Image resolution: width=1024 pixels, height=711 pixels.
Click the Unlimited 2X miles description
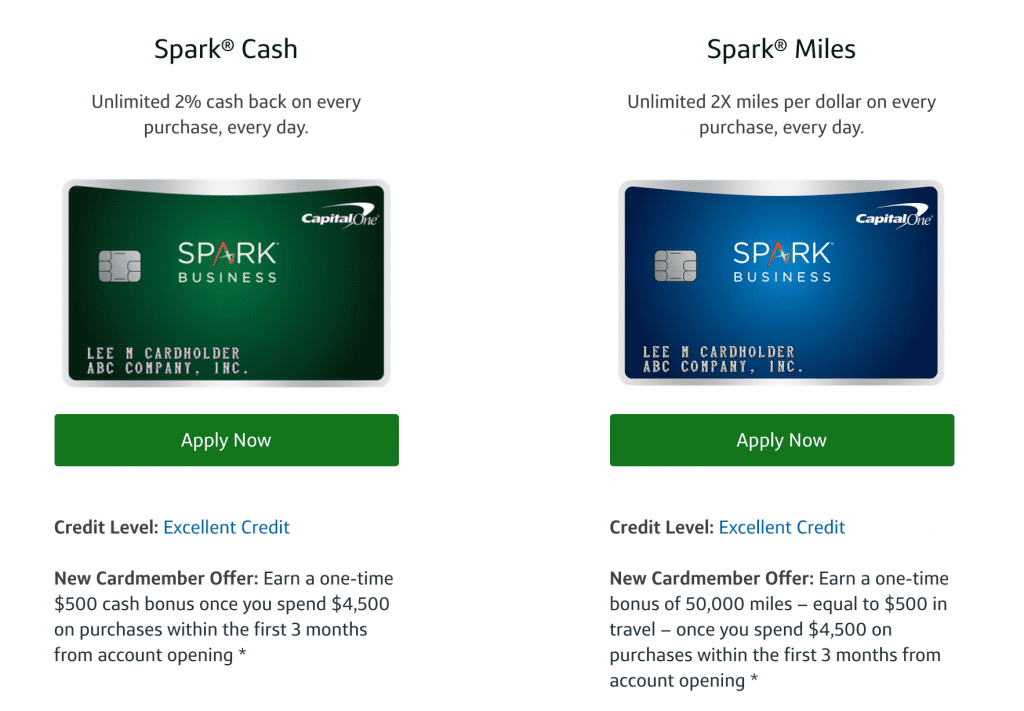781,114
